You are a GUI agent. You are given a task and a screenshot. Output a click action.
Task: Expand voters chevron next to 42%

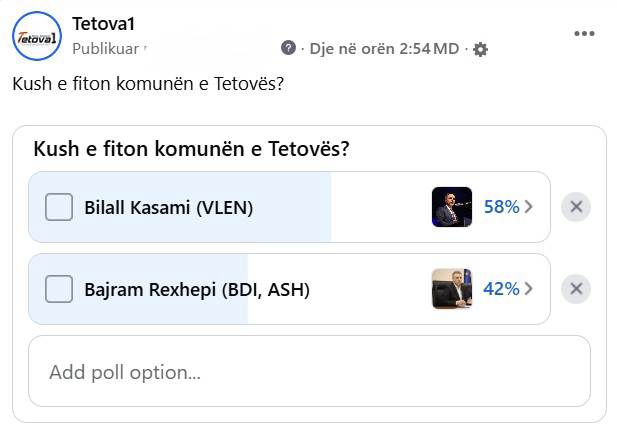pyautogui.click(x=529, y=289)
